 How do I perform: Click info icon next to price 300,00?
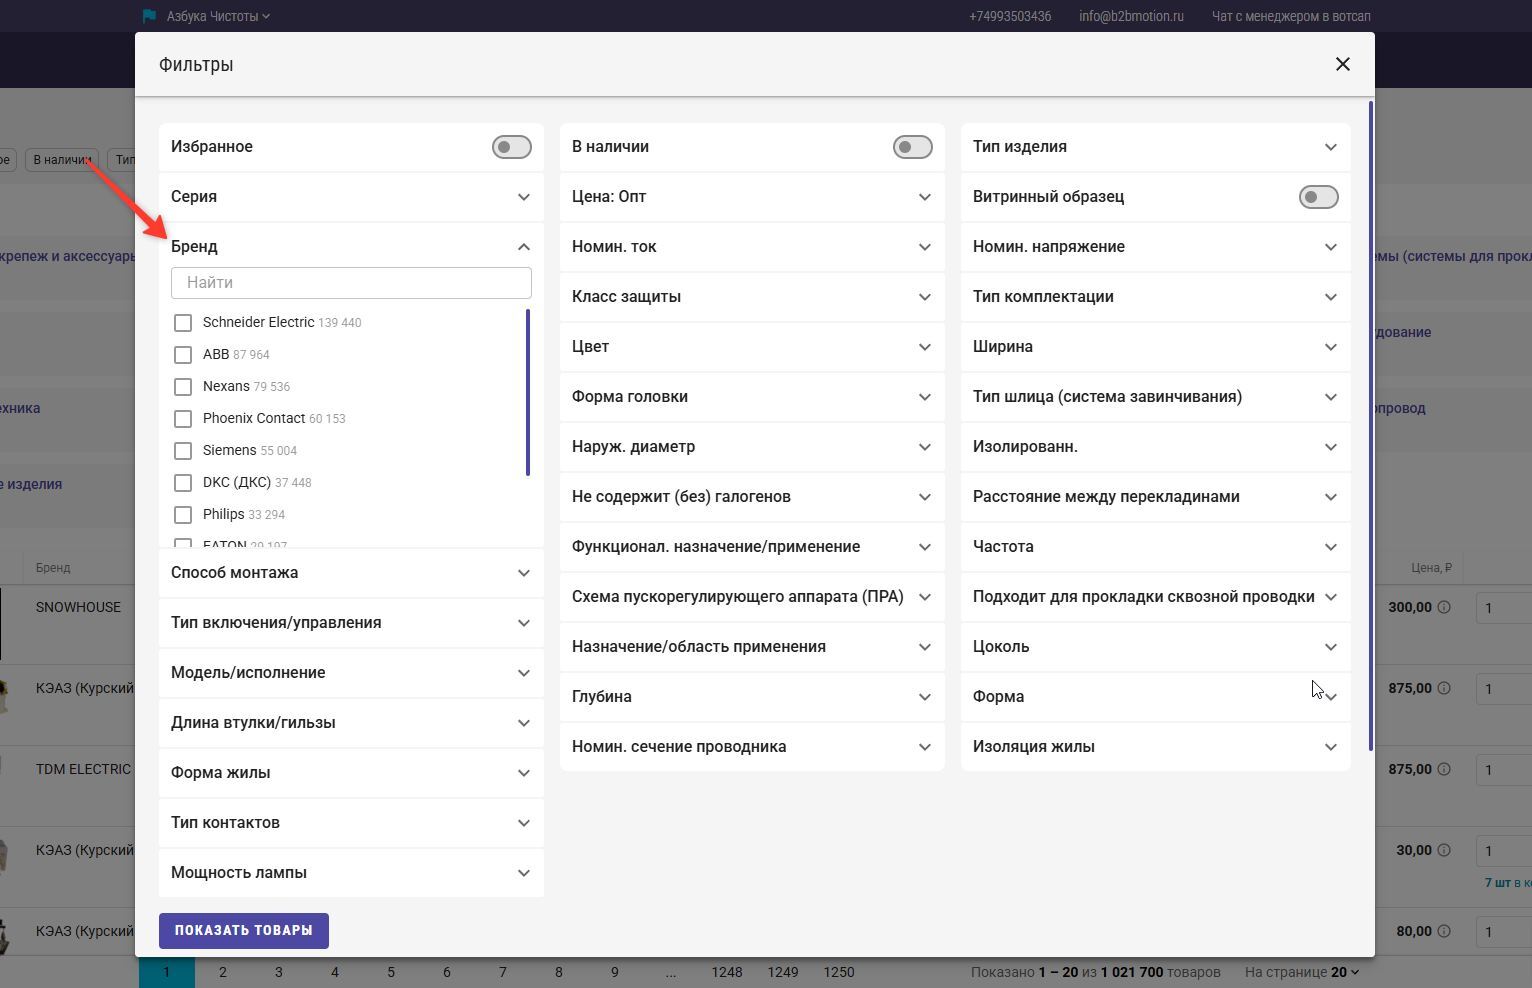[1444, 607]
